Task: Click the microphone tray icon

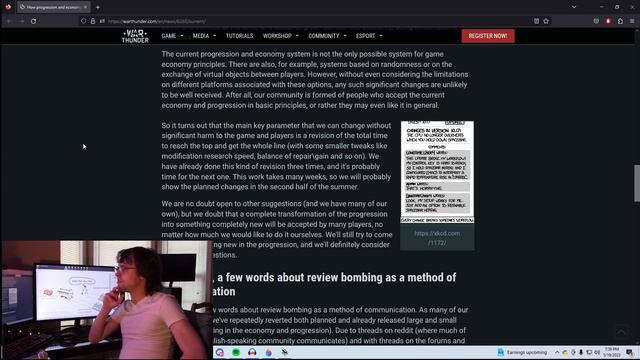Action: [581, 352]
